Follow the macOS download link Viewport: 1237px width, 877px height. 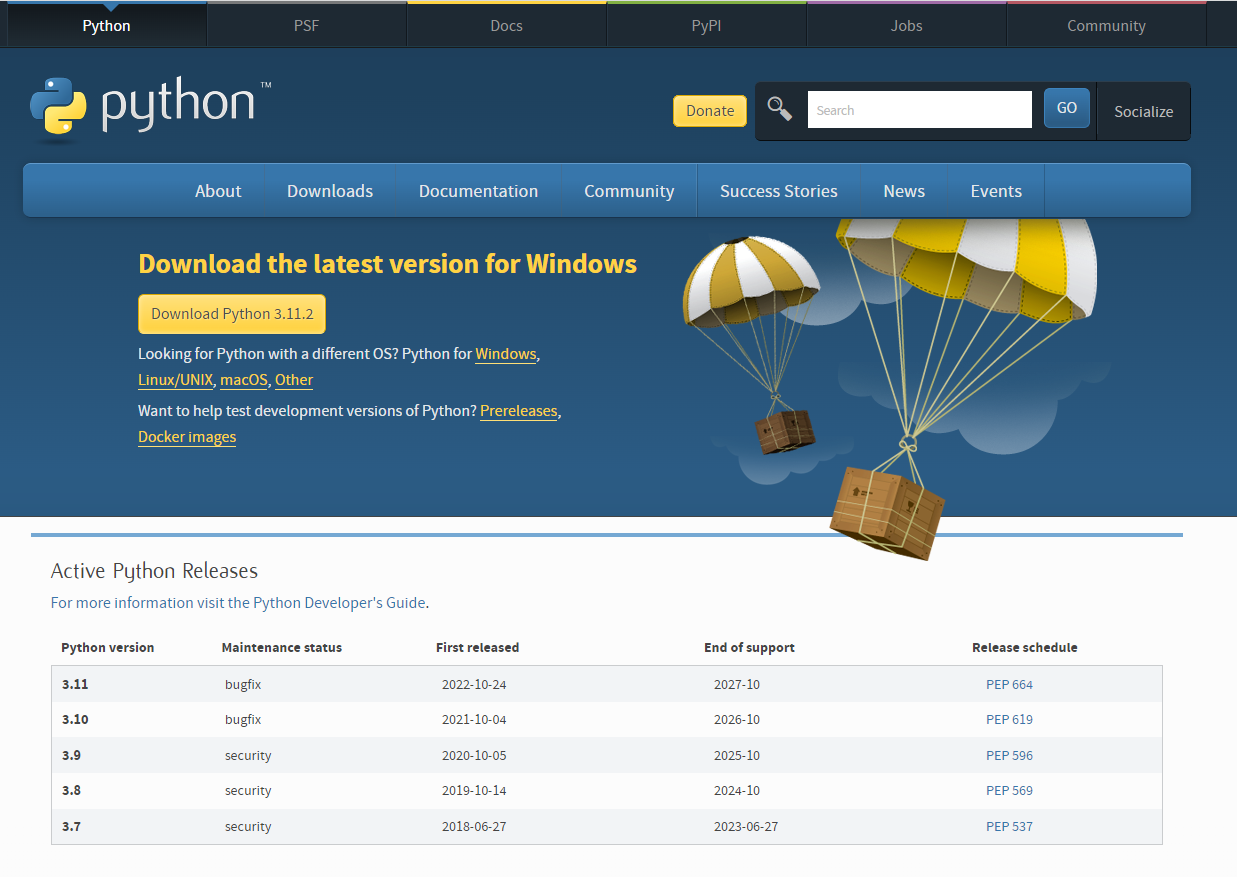(244, 380)
